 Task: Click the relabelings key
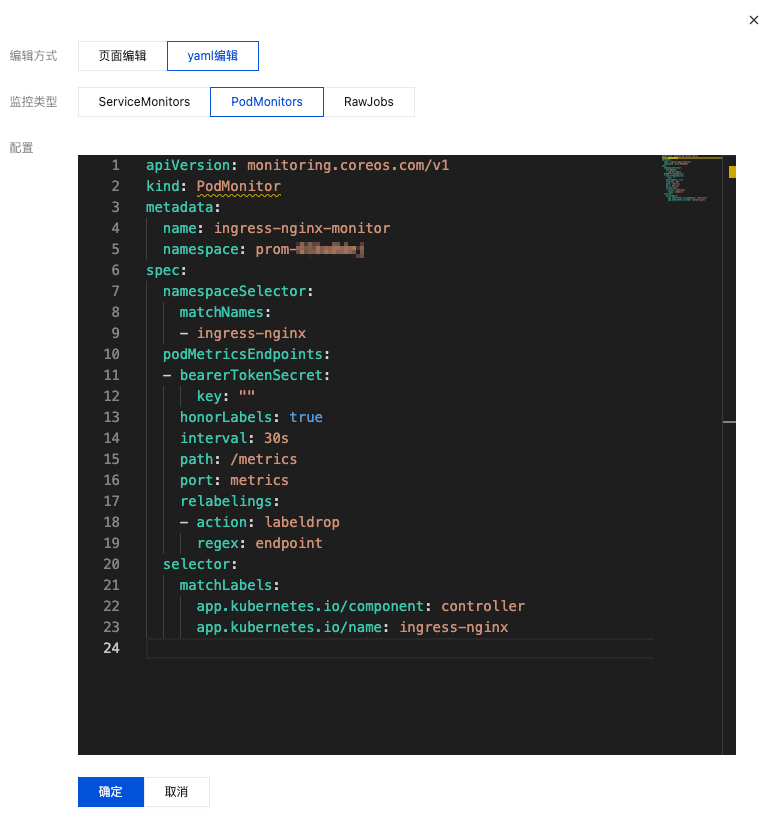[226, 501]
